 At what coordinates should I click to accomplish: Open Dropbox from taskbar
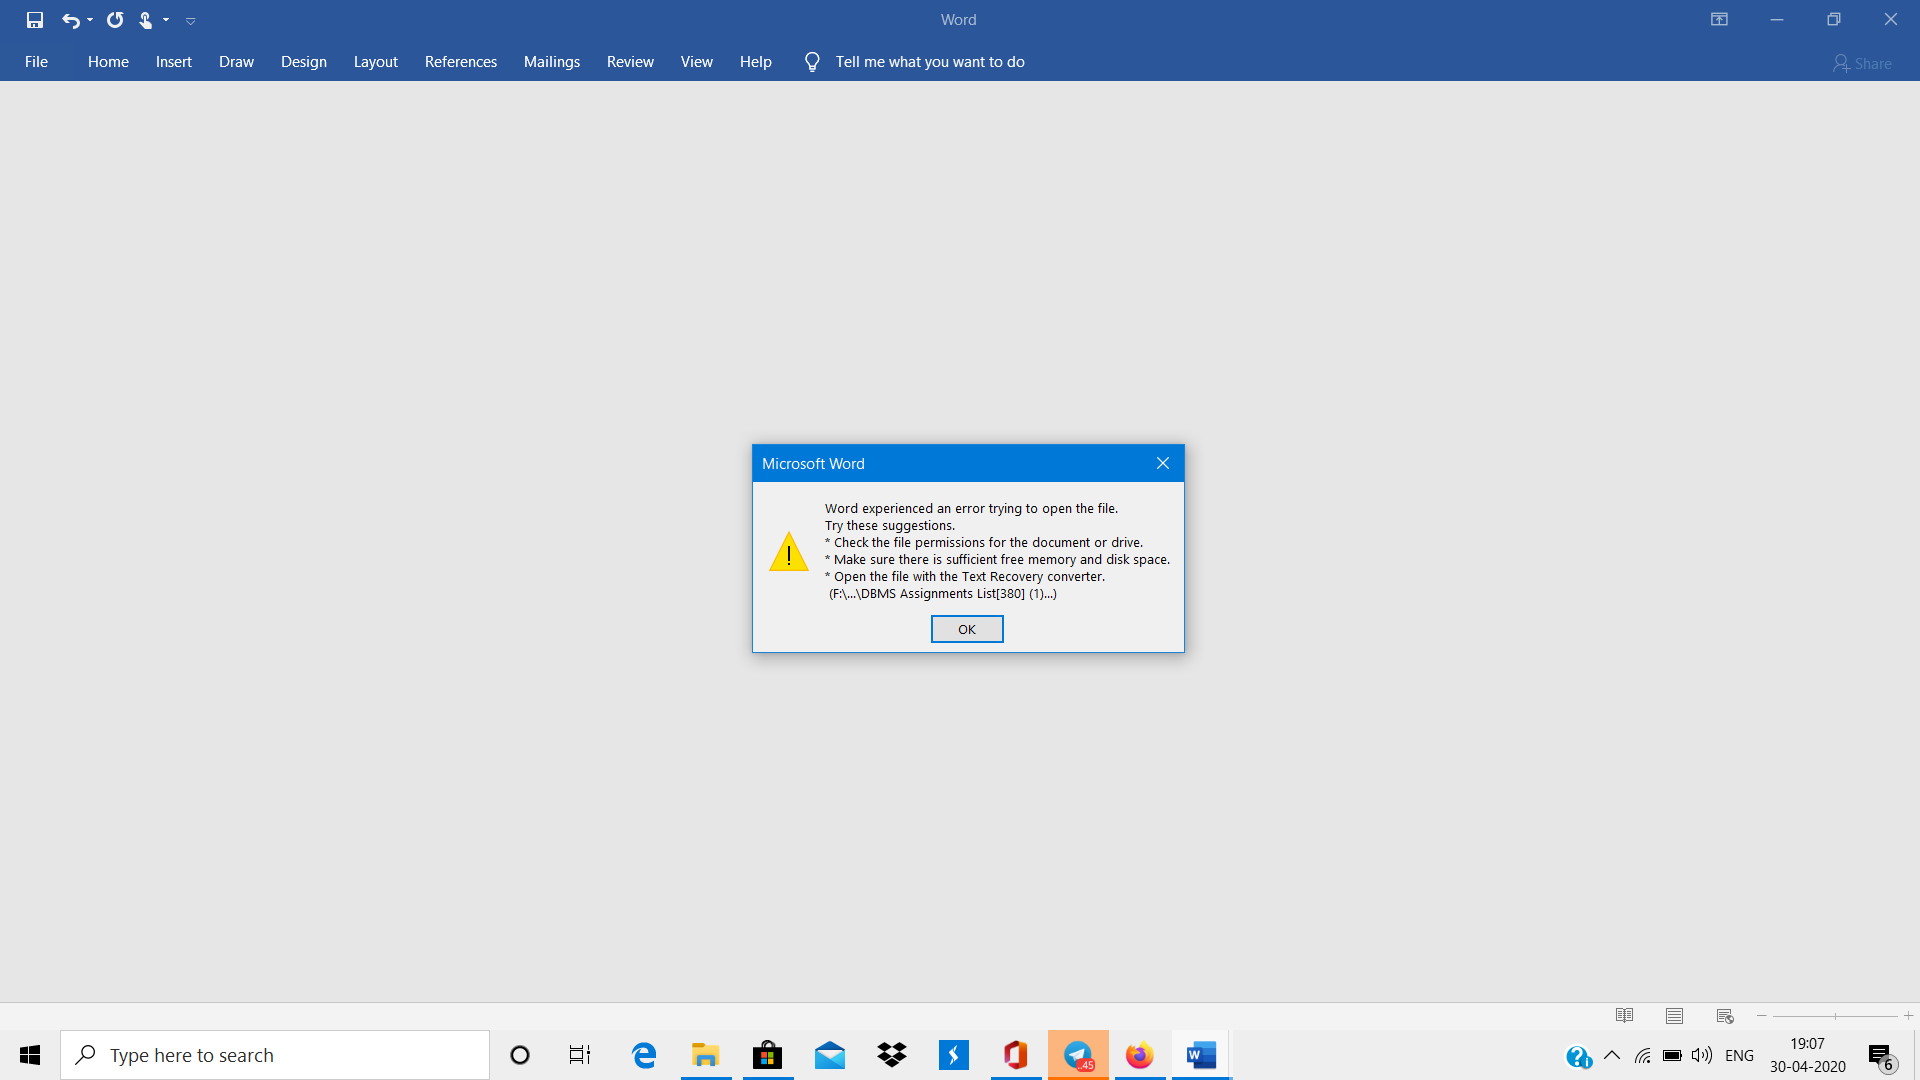[x=892, y=1055]
